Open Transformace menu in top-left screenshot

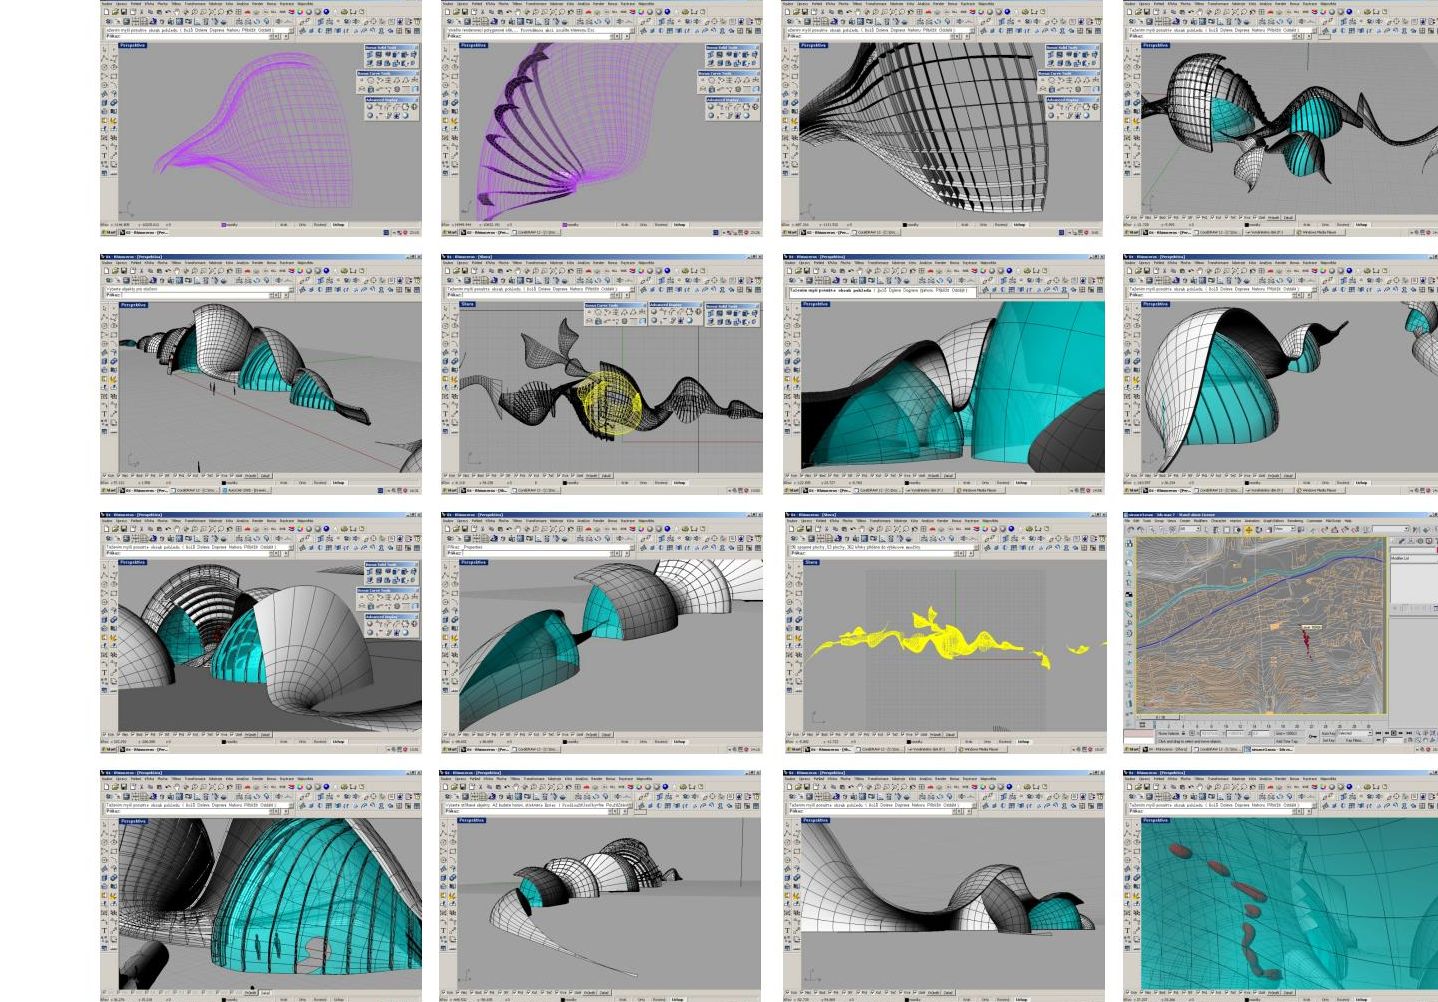point(194,4)
